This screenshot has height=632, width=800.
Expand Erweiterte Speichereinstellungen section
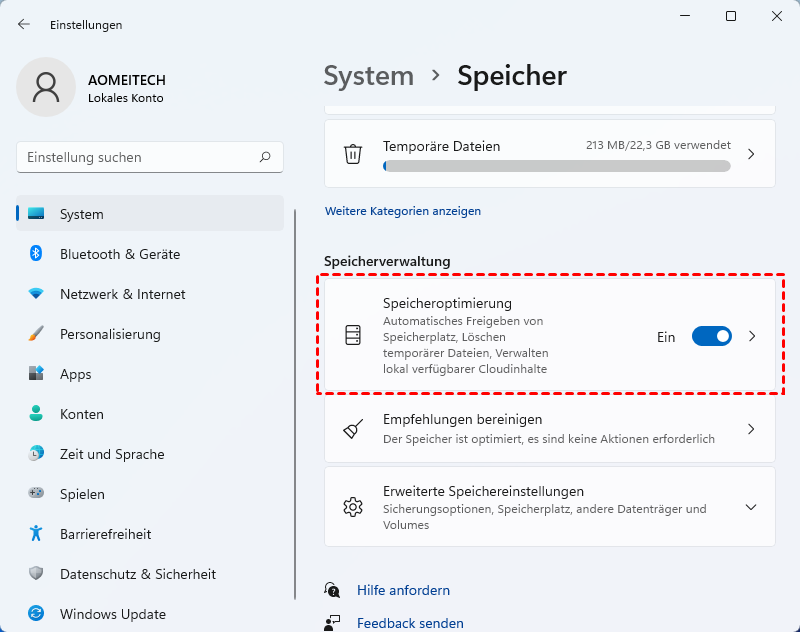coord(751,507)
